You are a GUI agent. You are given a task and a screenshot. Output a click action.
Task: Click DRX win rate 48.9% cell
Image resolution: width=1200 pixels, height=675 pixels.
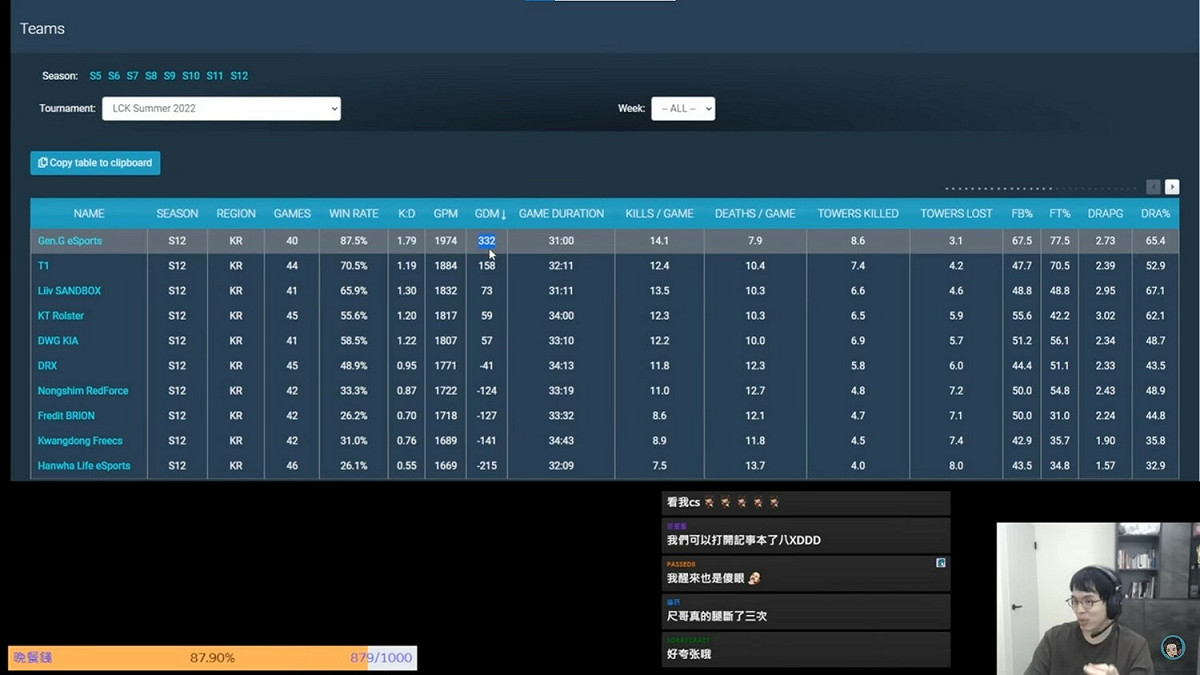354,366
